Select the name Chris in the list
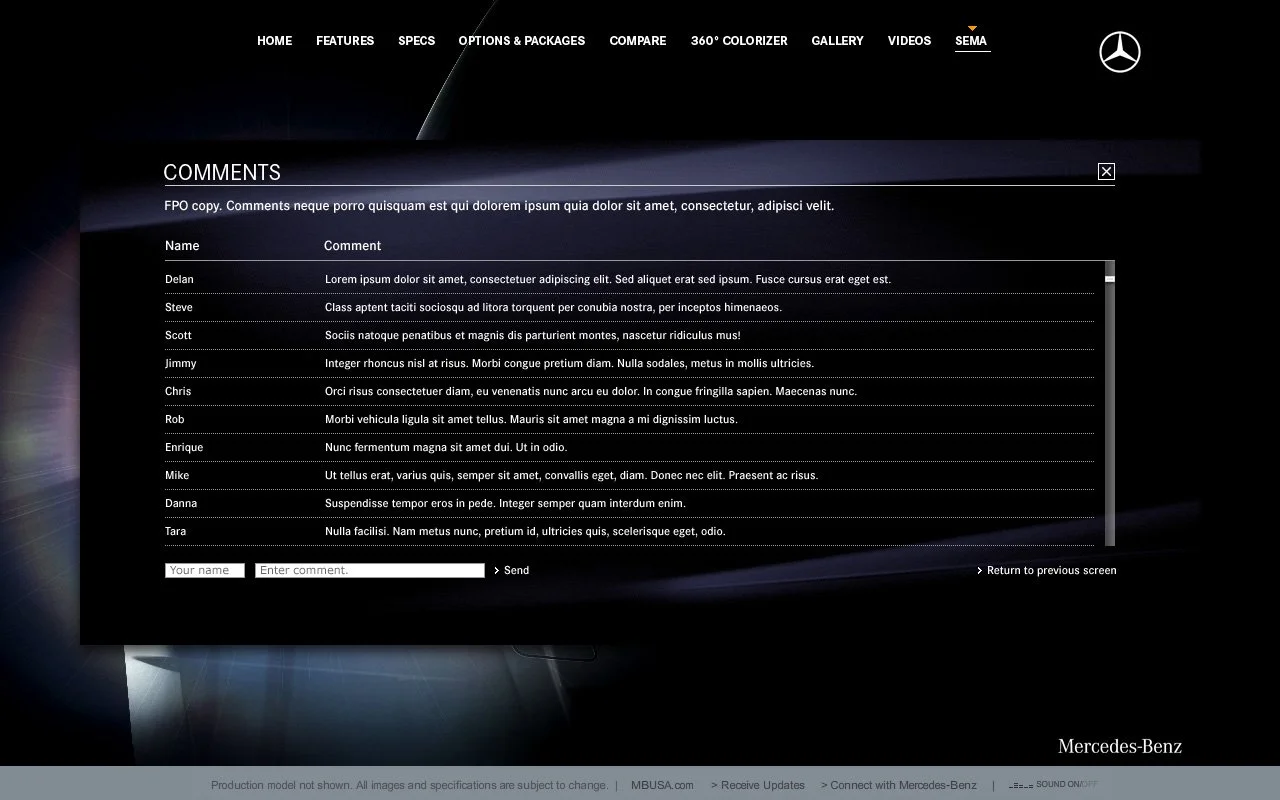 pos(178,391)
